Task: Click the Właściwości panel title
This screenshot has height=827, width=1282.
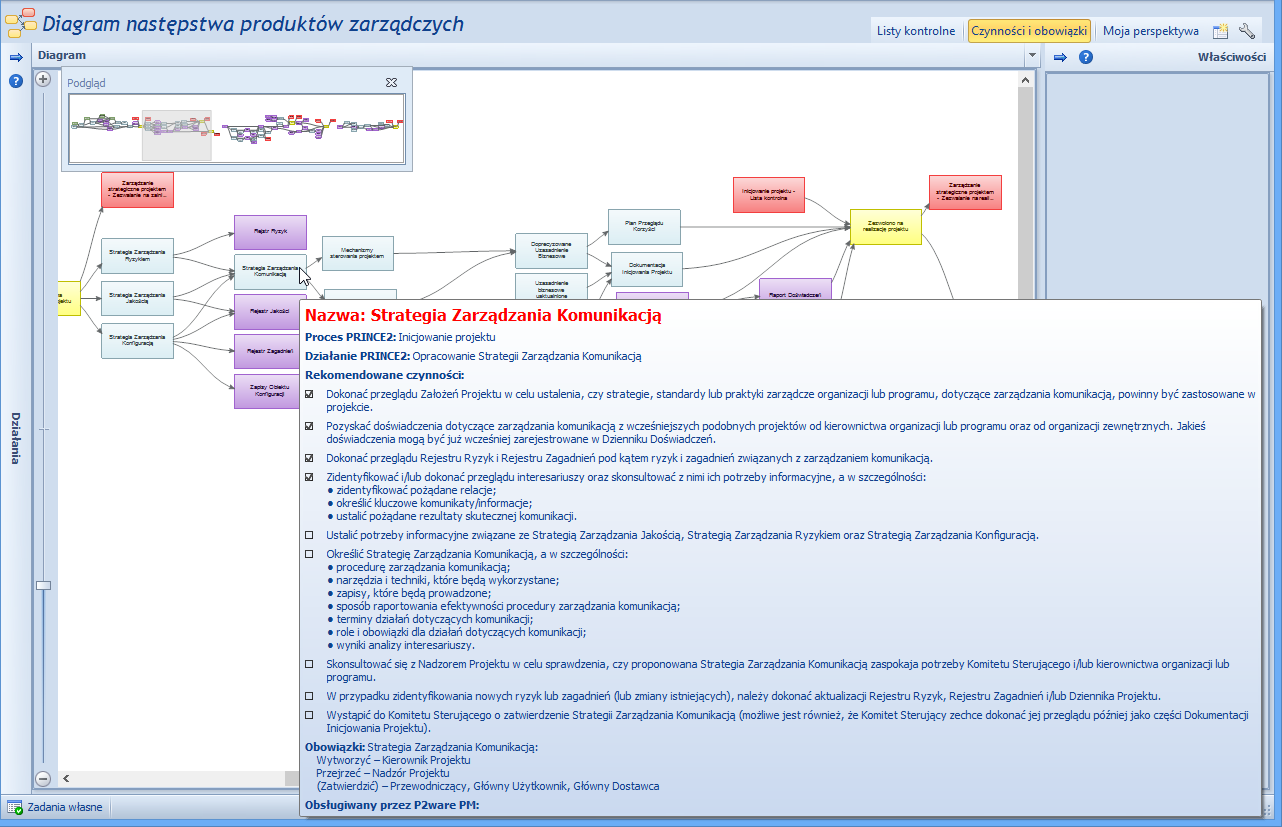Action: click(x=1231, y=57)
